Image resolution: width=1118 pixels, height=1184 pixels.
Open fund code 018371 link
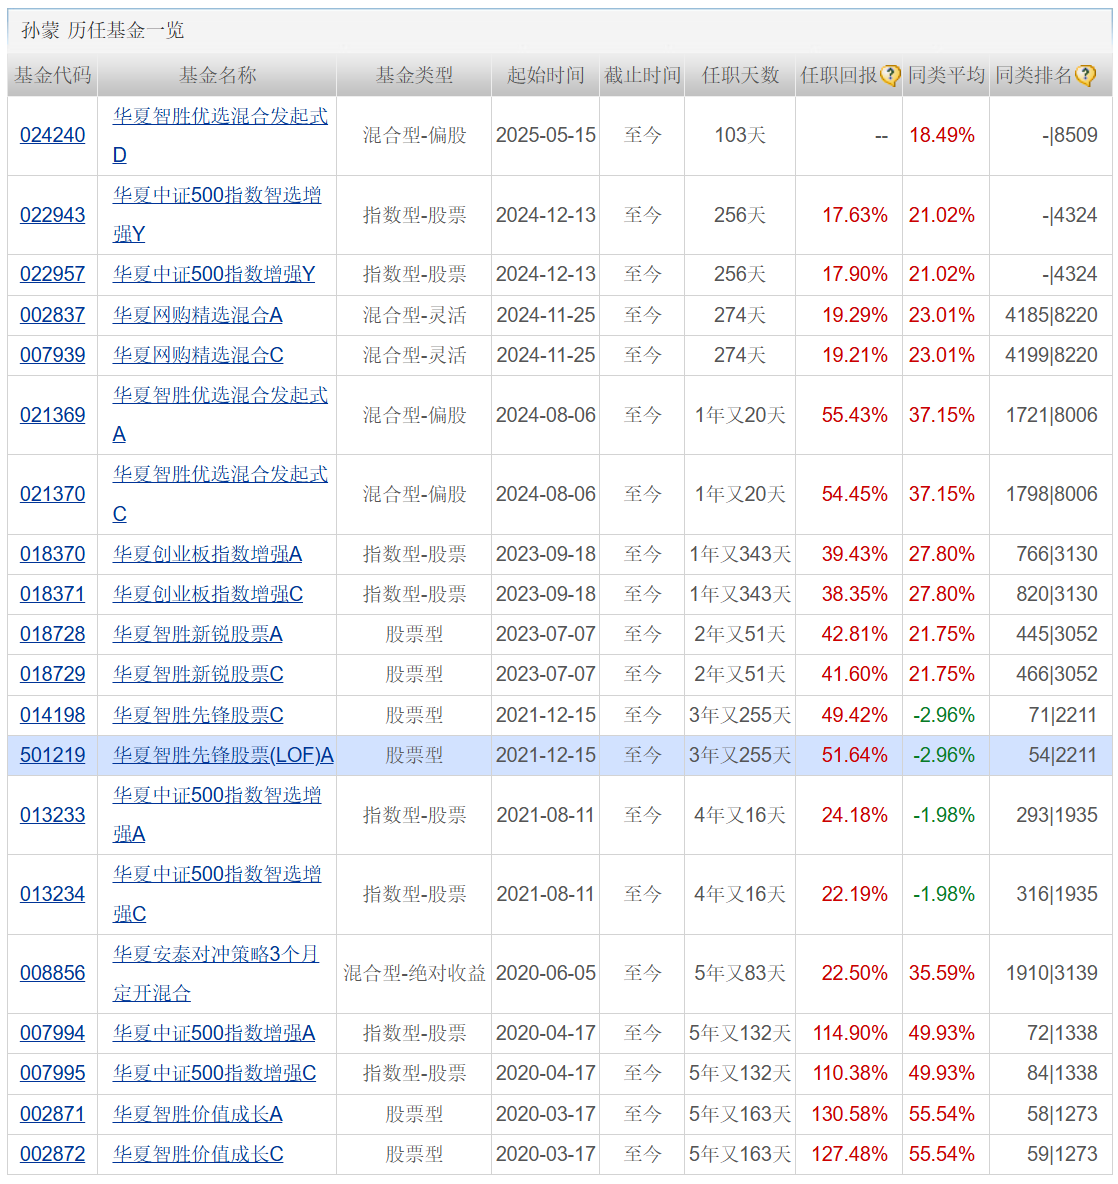[52, 594]
